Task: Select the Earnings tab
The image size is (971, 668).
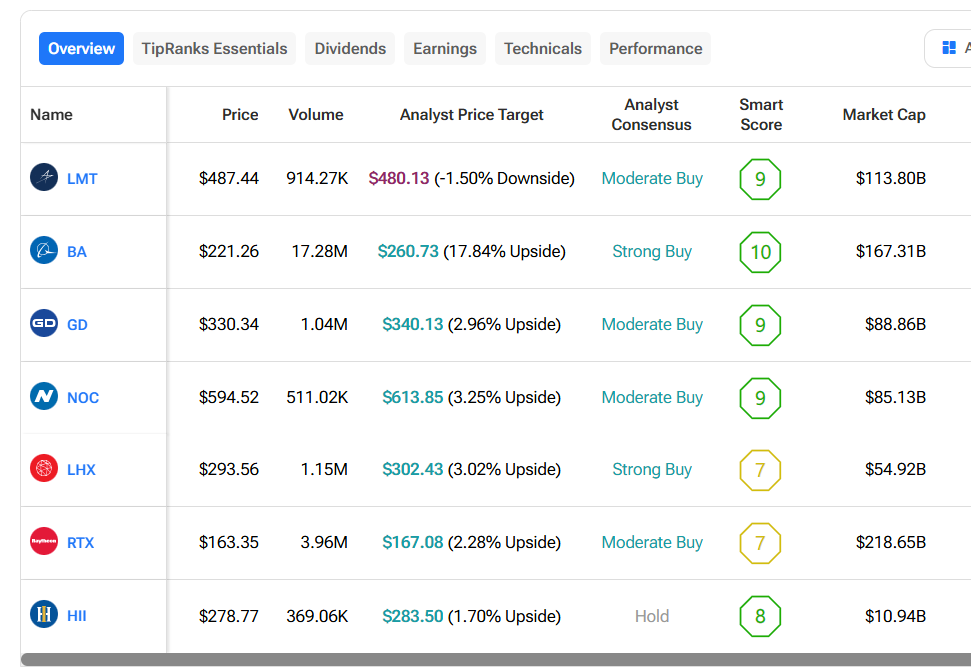Action: point(445,48)
